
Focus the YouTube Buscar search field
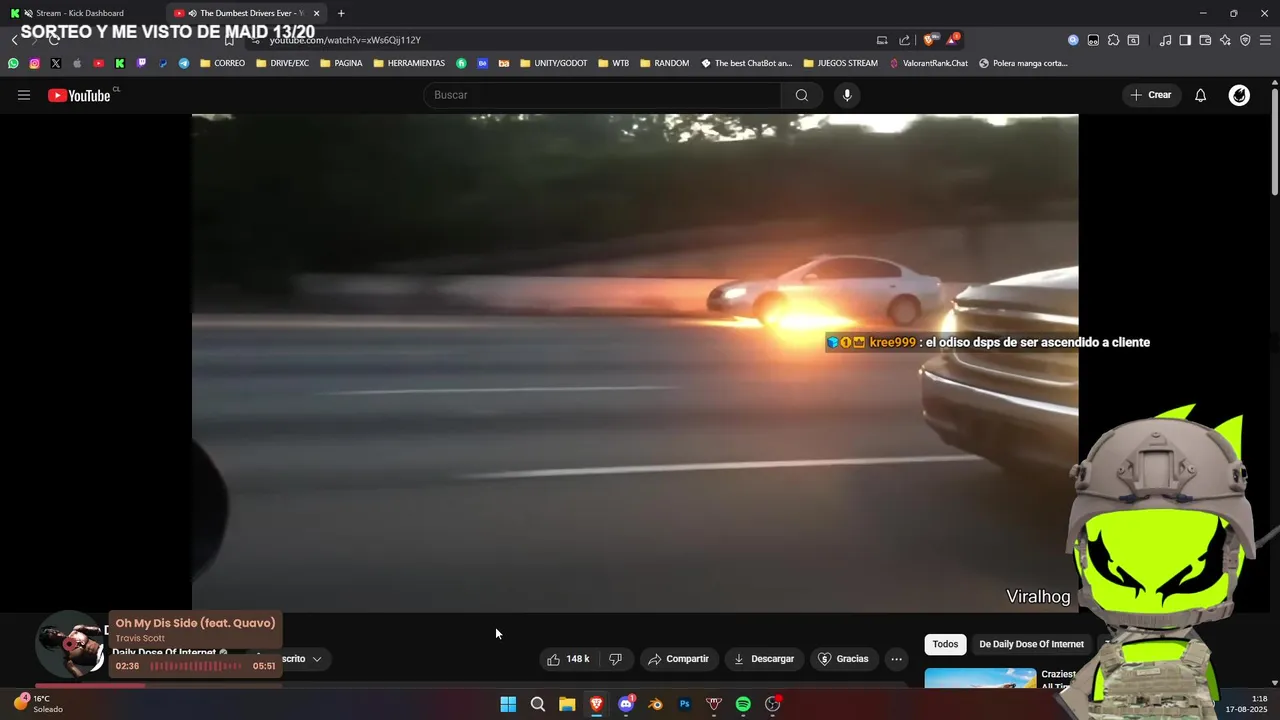point(602,95)
